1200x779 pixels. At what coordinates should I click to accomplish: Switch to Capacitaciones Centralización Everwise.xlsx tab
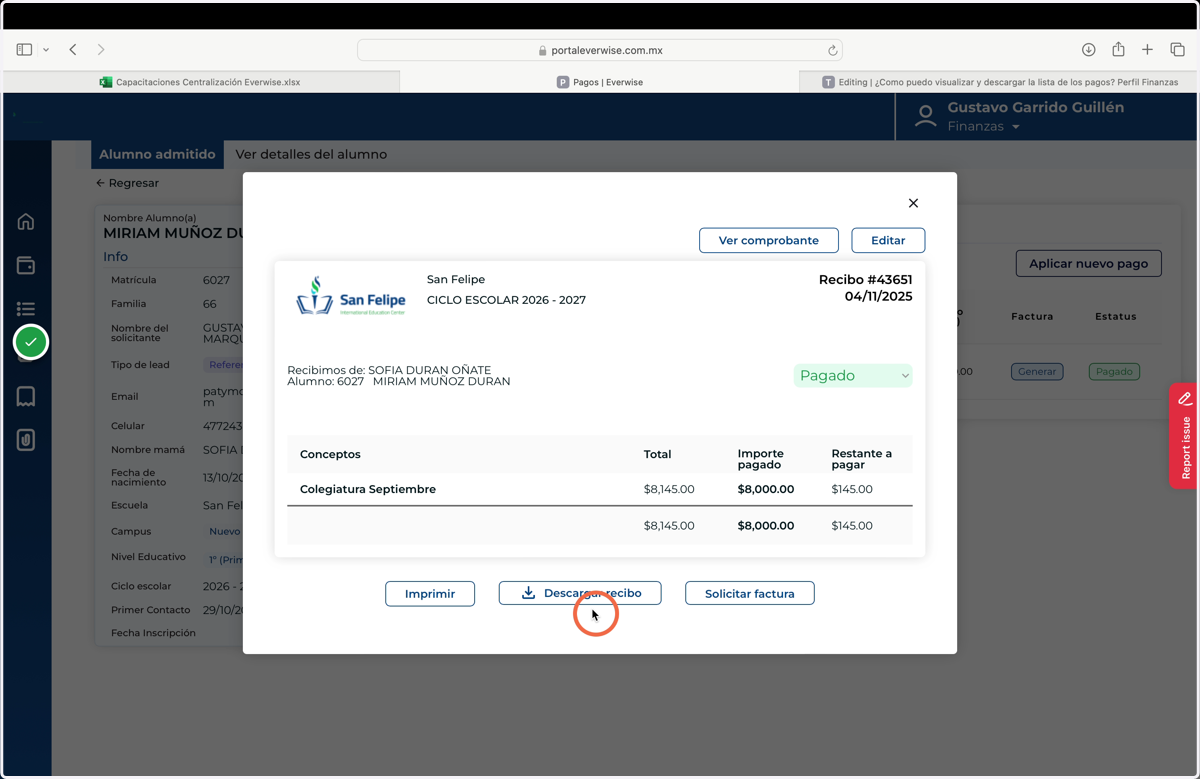201,82
